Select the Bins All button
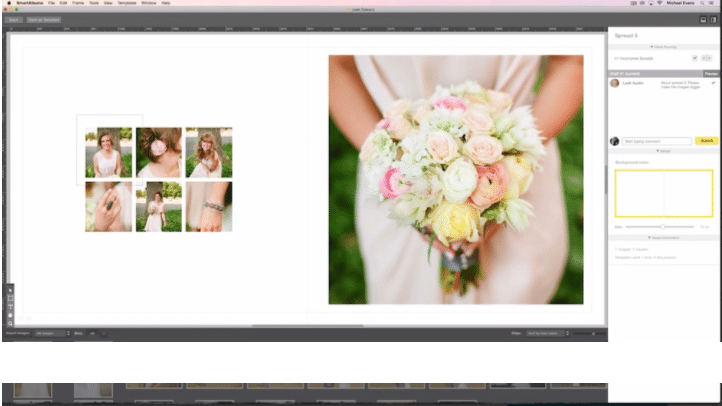Screen dimensions: 722x406 [x=92, y=333]
